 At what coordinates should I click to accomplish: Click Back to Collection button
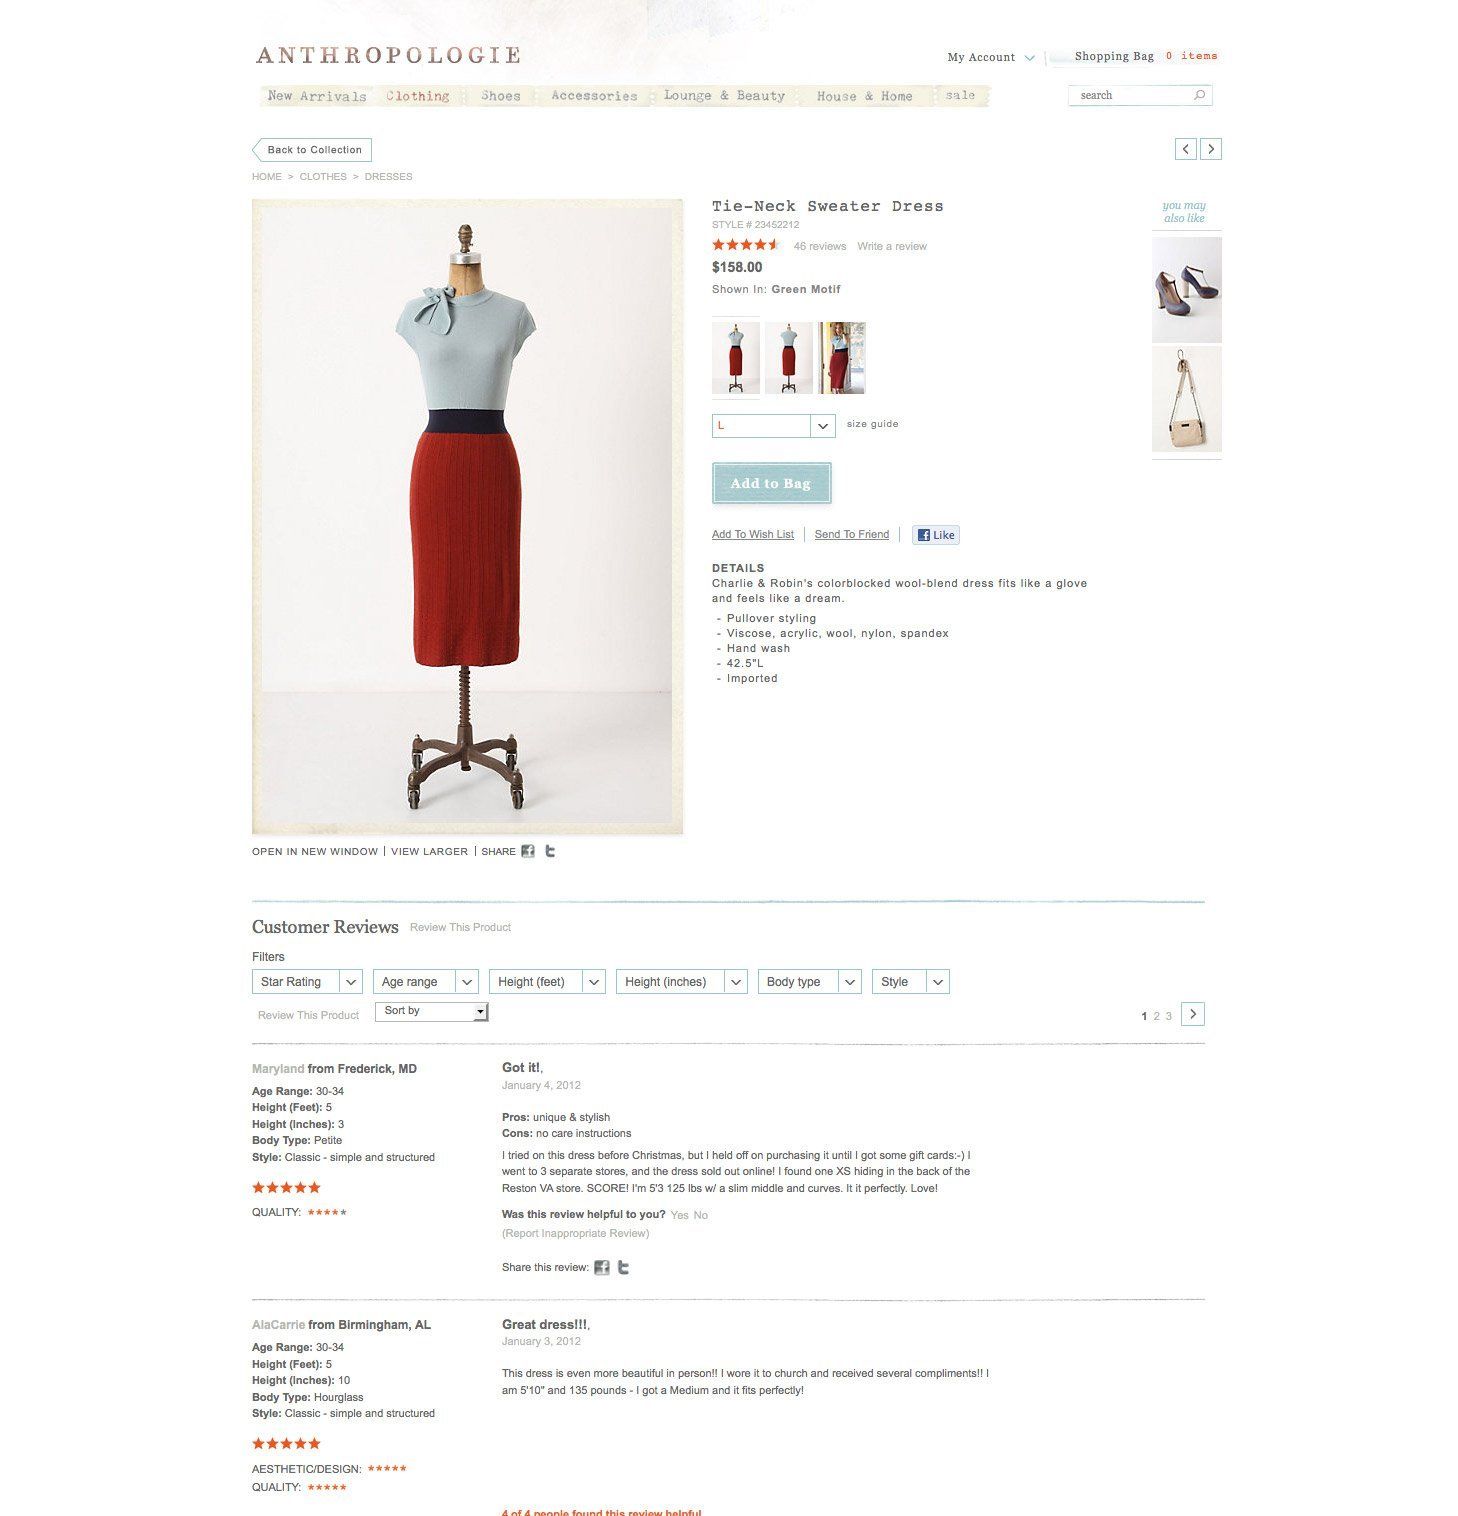(312, 150)
